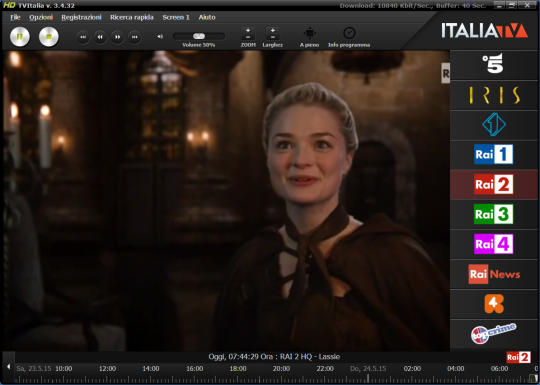Select the IRIS channel
Image resolution: width=540 pixels, height=385 pixels.
pos(494,95)
